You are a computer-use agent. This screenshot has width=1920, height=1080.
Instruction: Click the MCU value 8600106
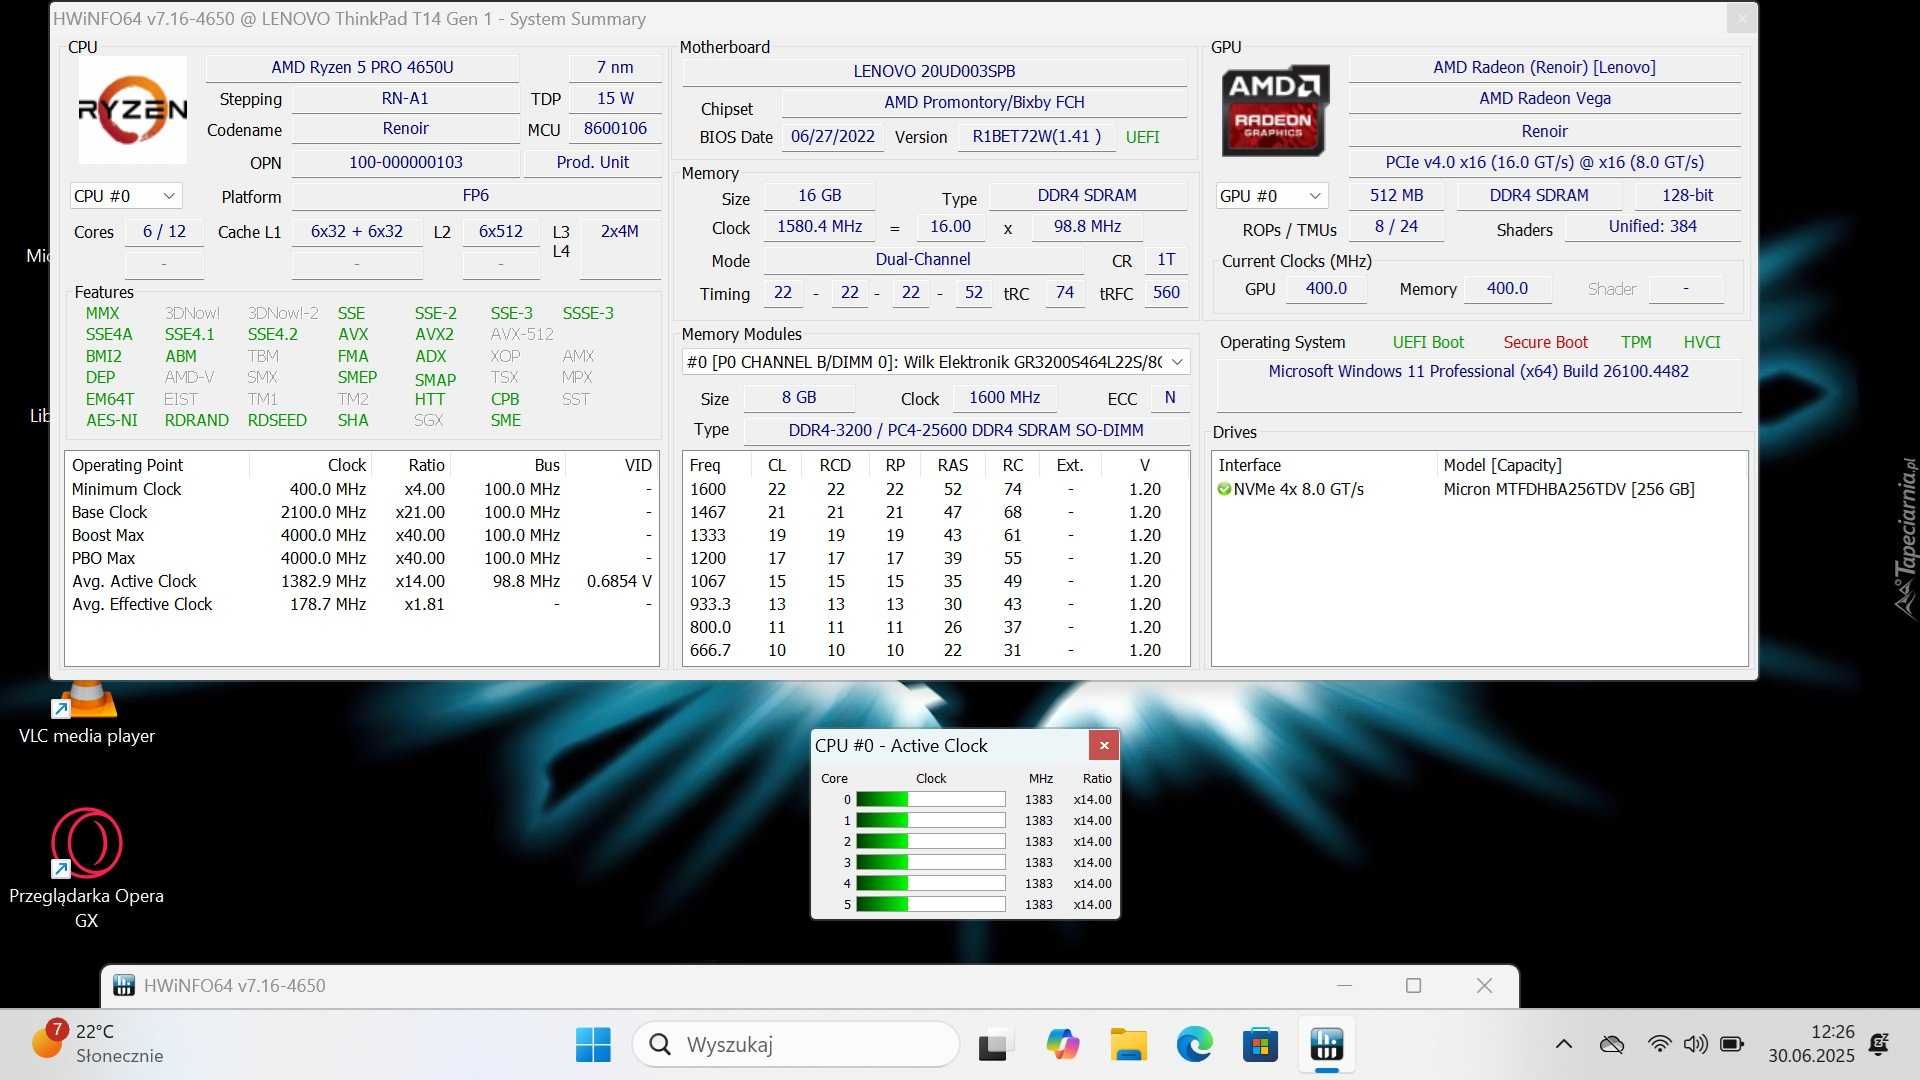[615, 128]
